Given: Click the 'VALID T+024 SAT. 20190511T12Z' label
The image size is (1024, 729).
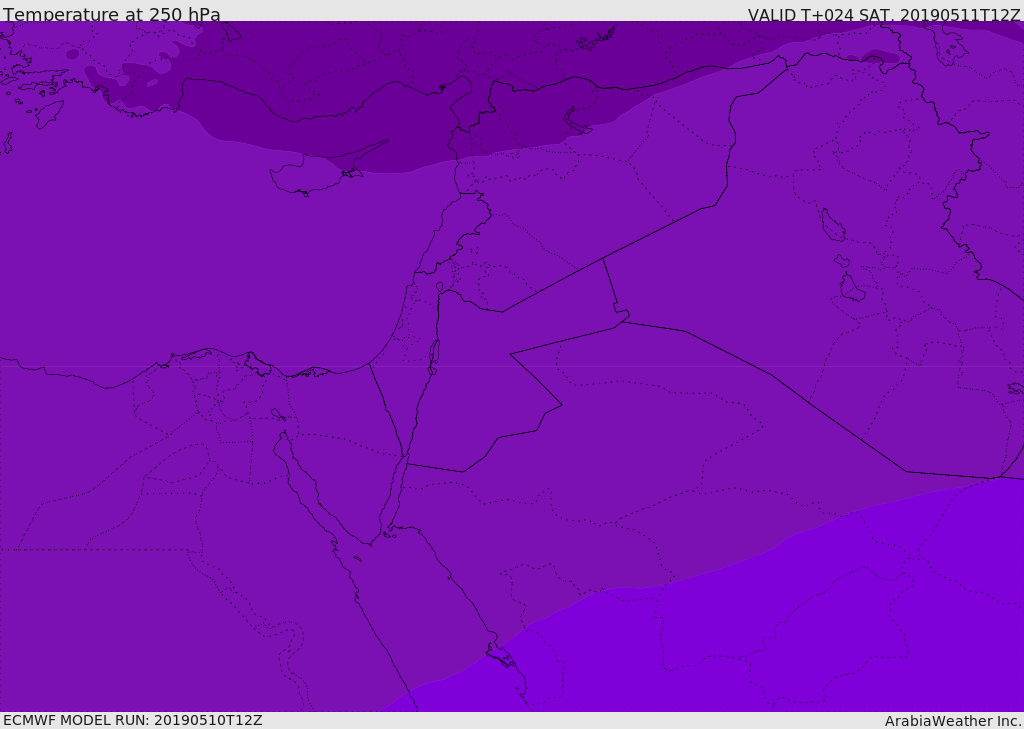Looking at the screenshot, I should (x=884, y=14).
